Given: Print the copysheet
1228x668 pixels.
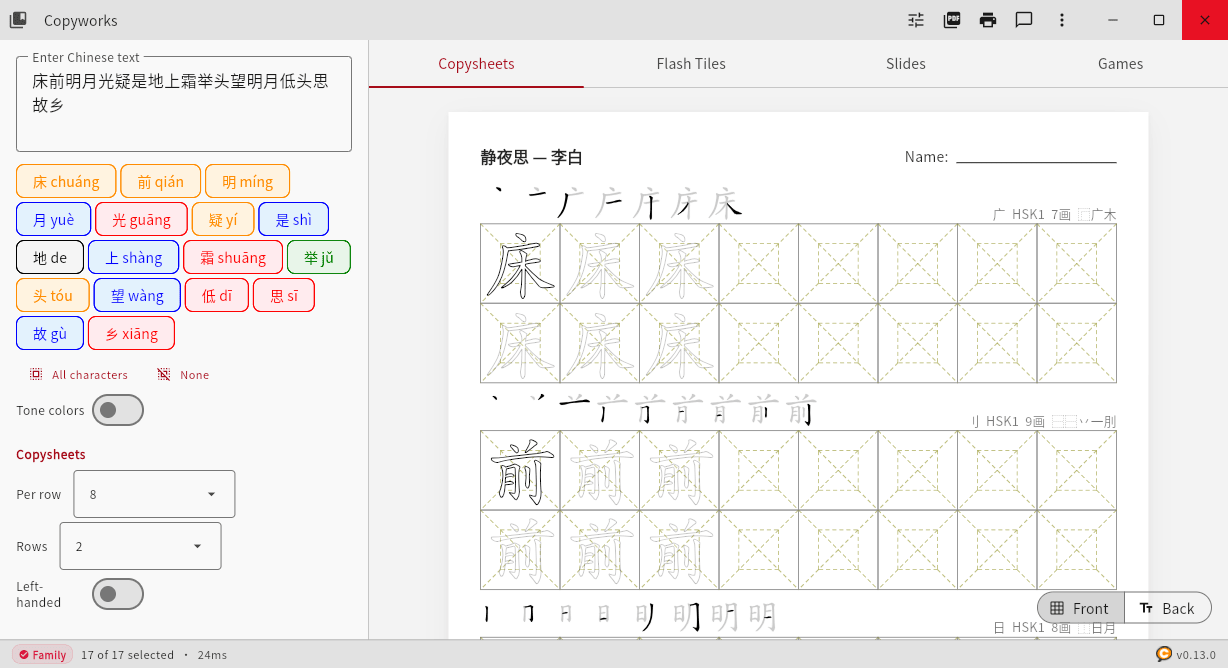Looking at the screenshot, I should (x=987, y=20).
